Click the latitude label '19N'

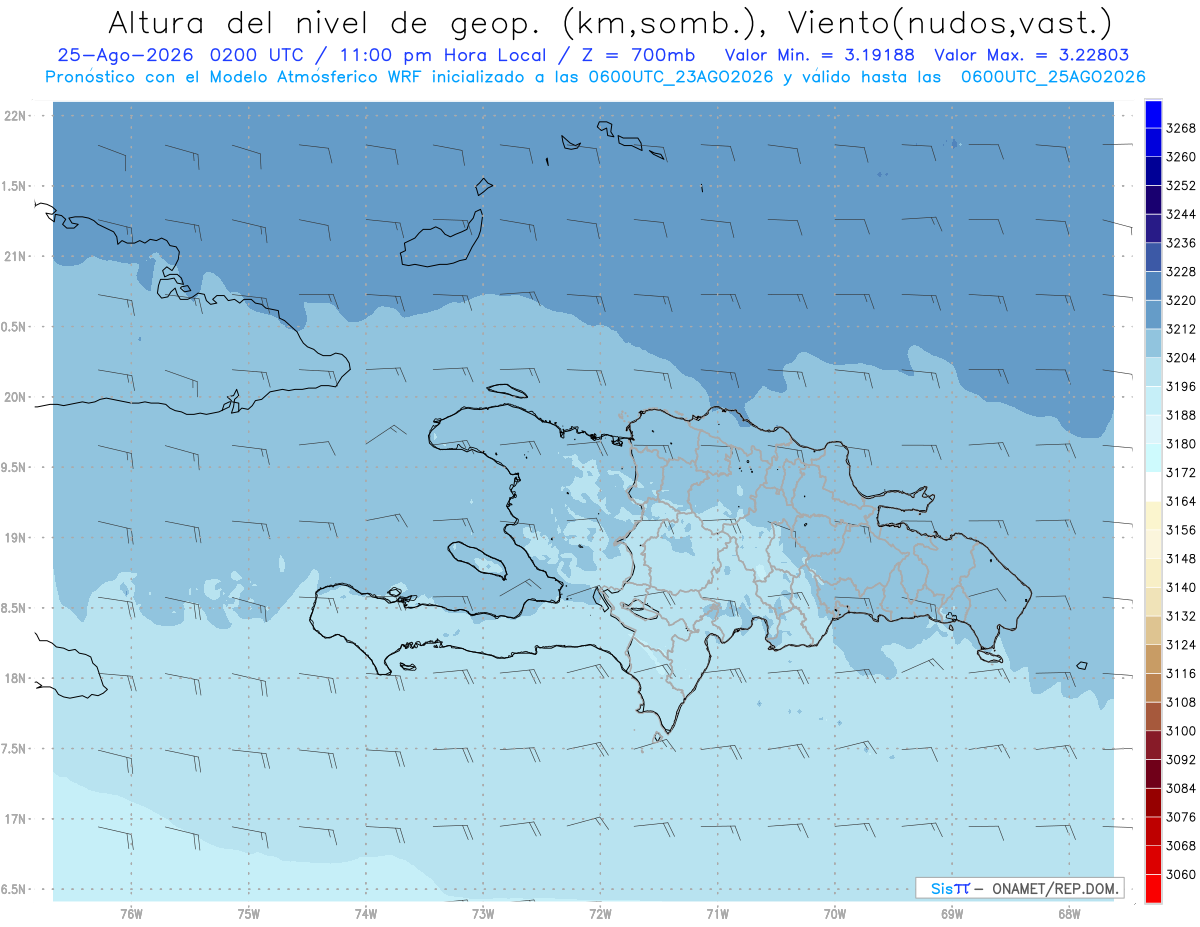(16, 538)
